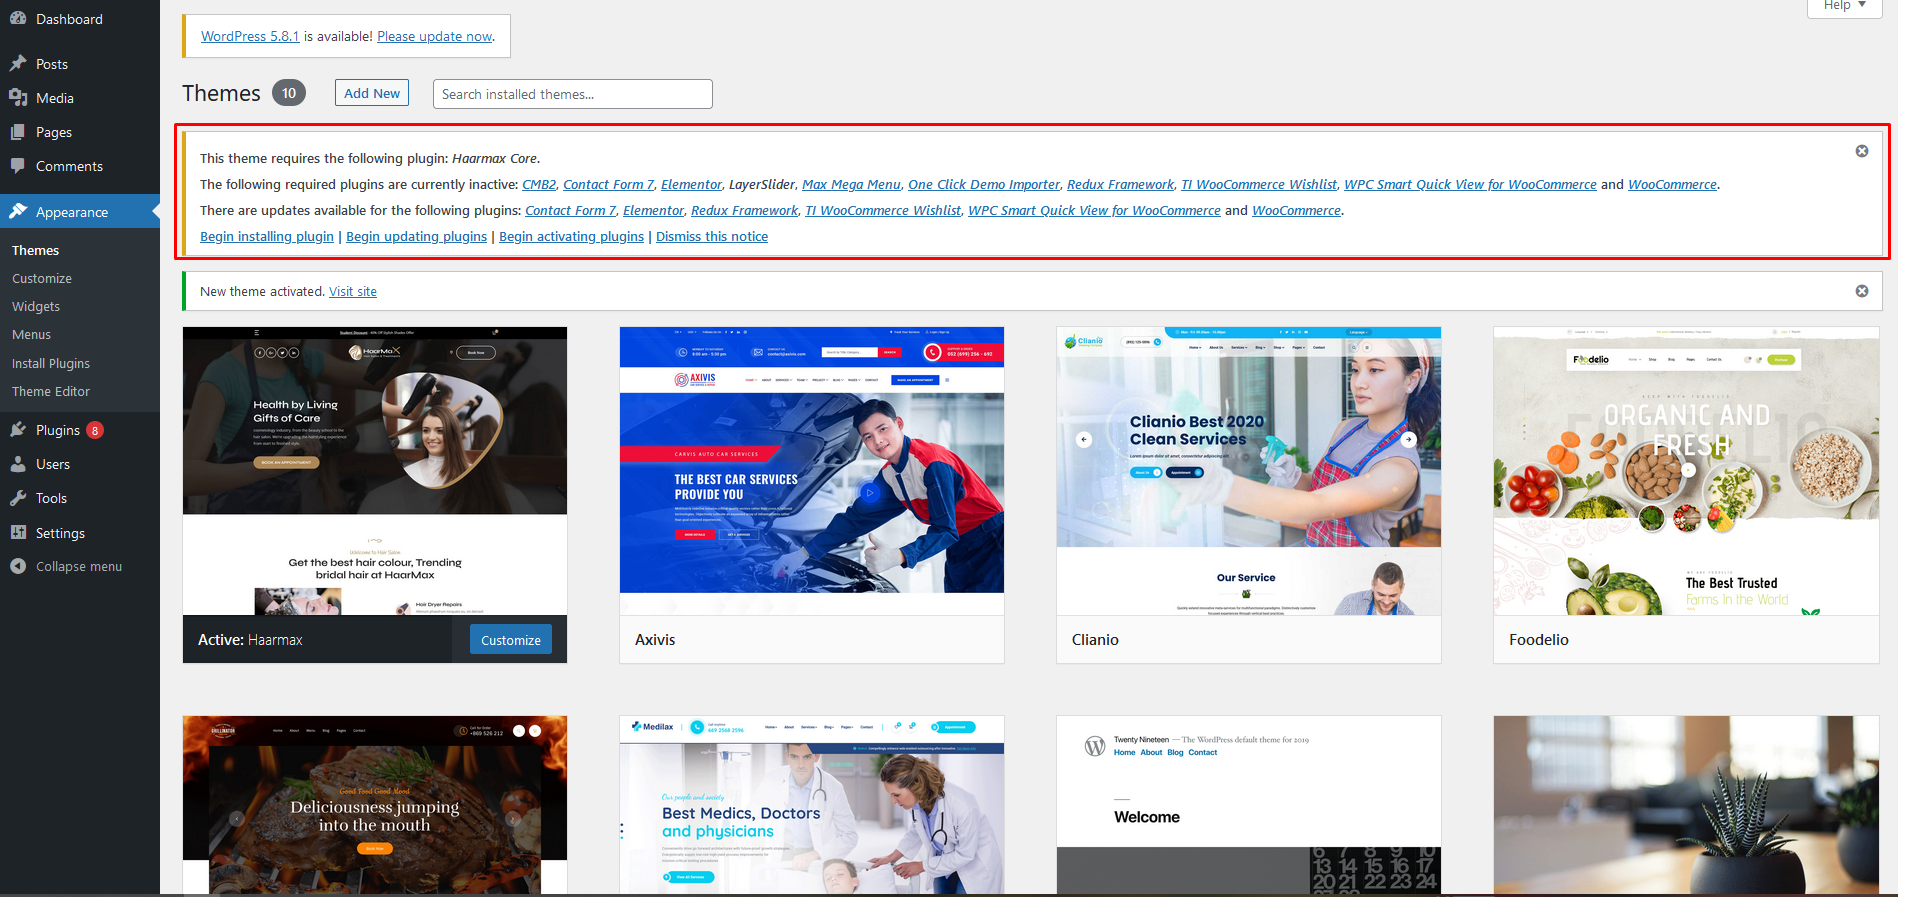Viewport: 1919px width, 897px height.
Task: Click Begin installing plugin link
Action: coord(267,236)
